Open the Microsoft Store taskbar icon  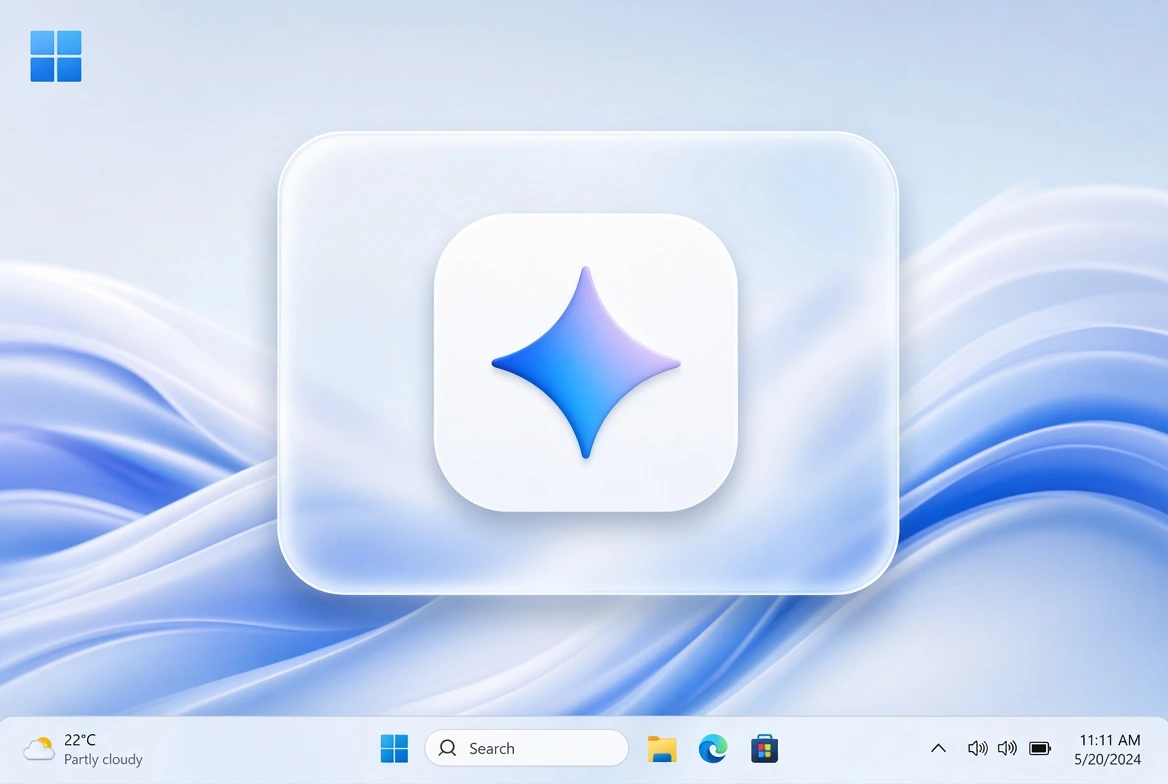pyautogui.click(x=764, y=748)
